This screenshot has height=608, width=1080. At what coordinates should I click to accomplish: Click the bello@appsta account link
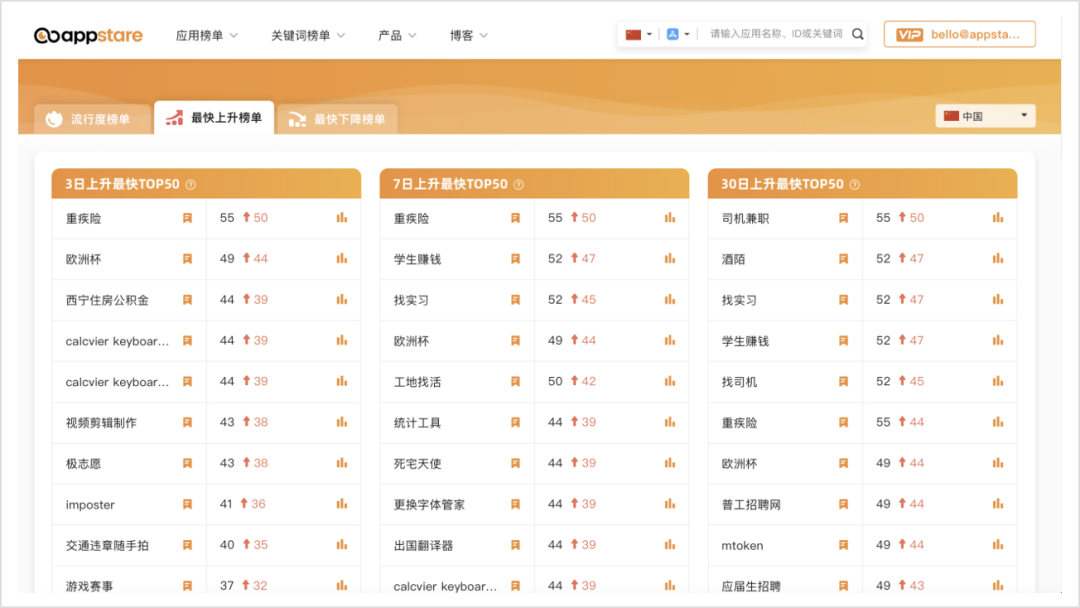[x=975, y=34]
